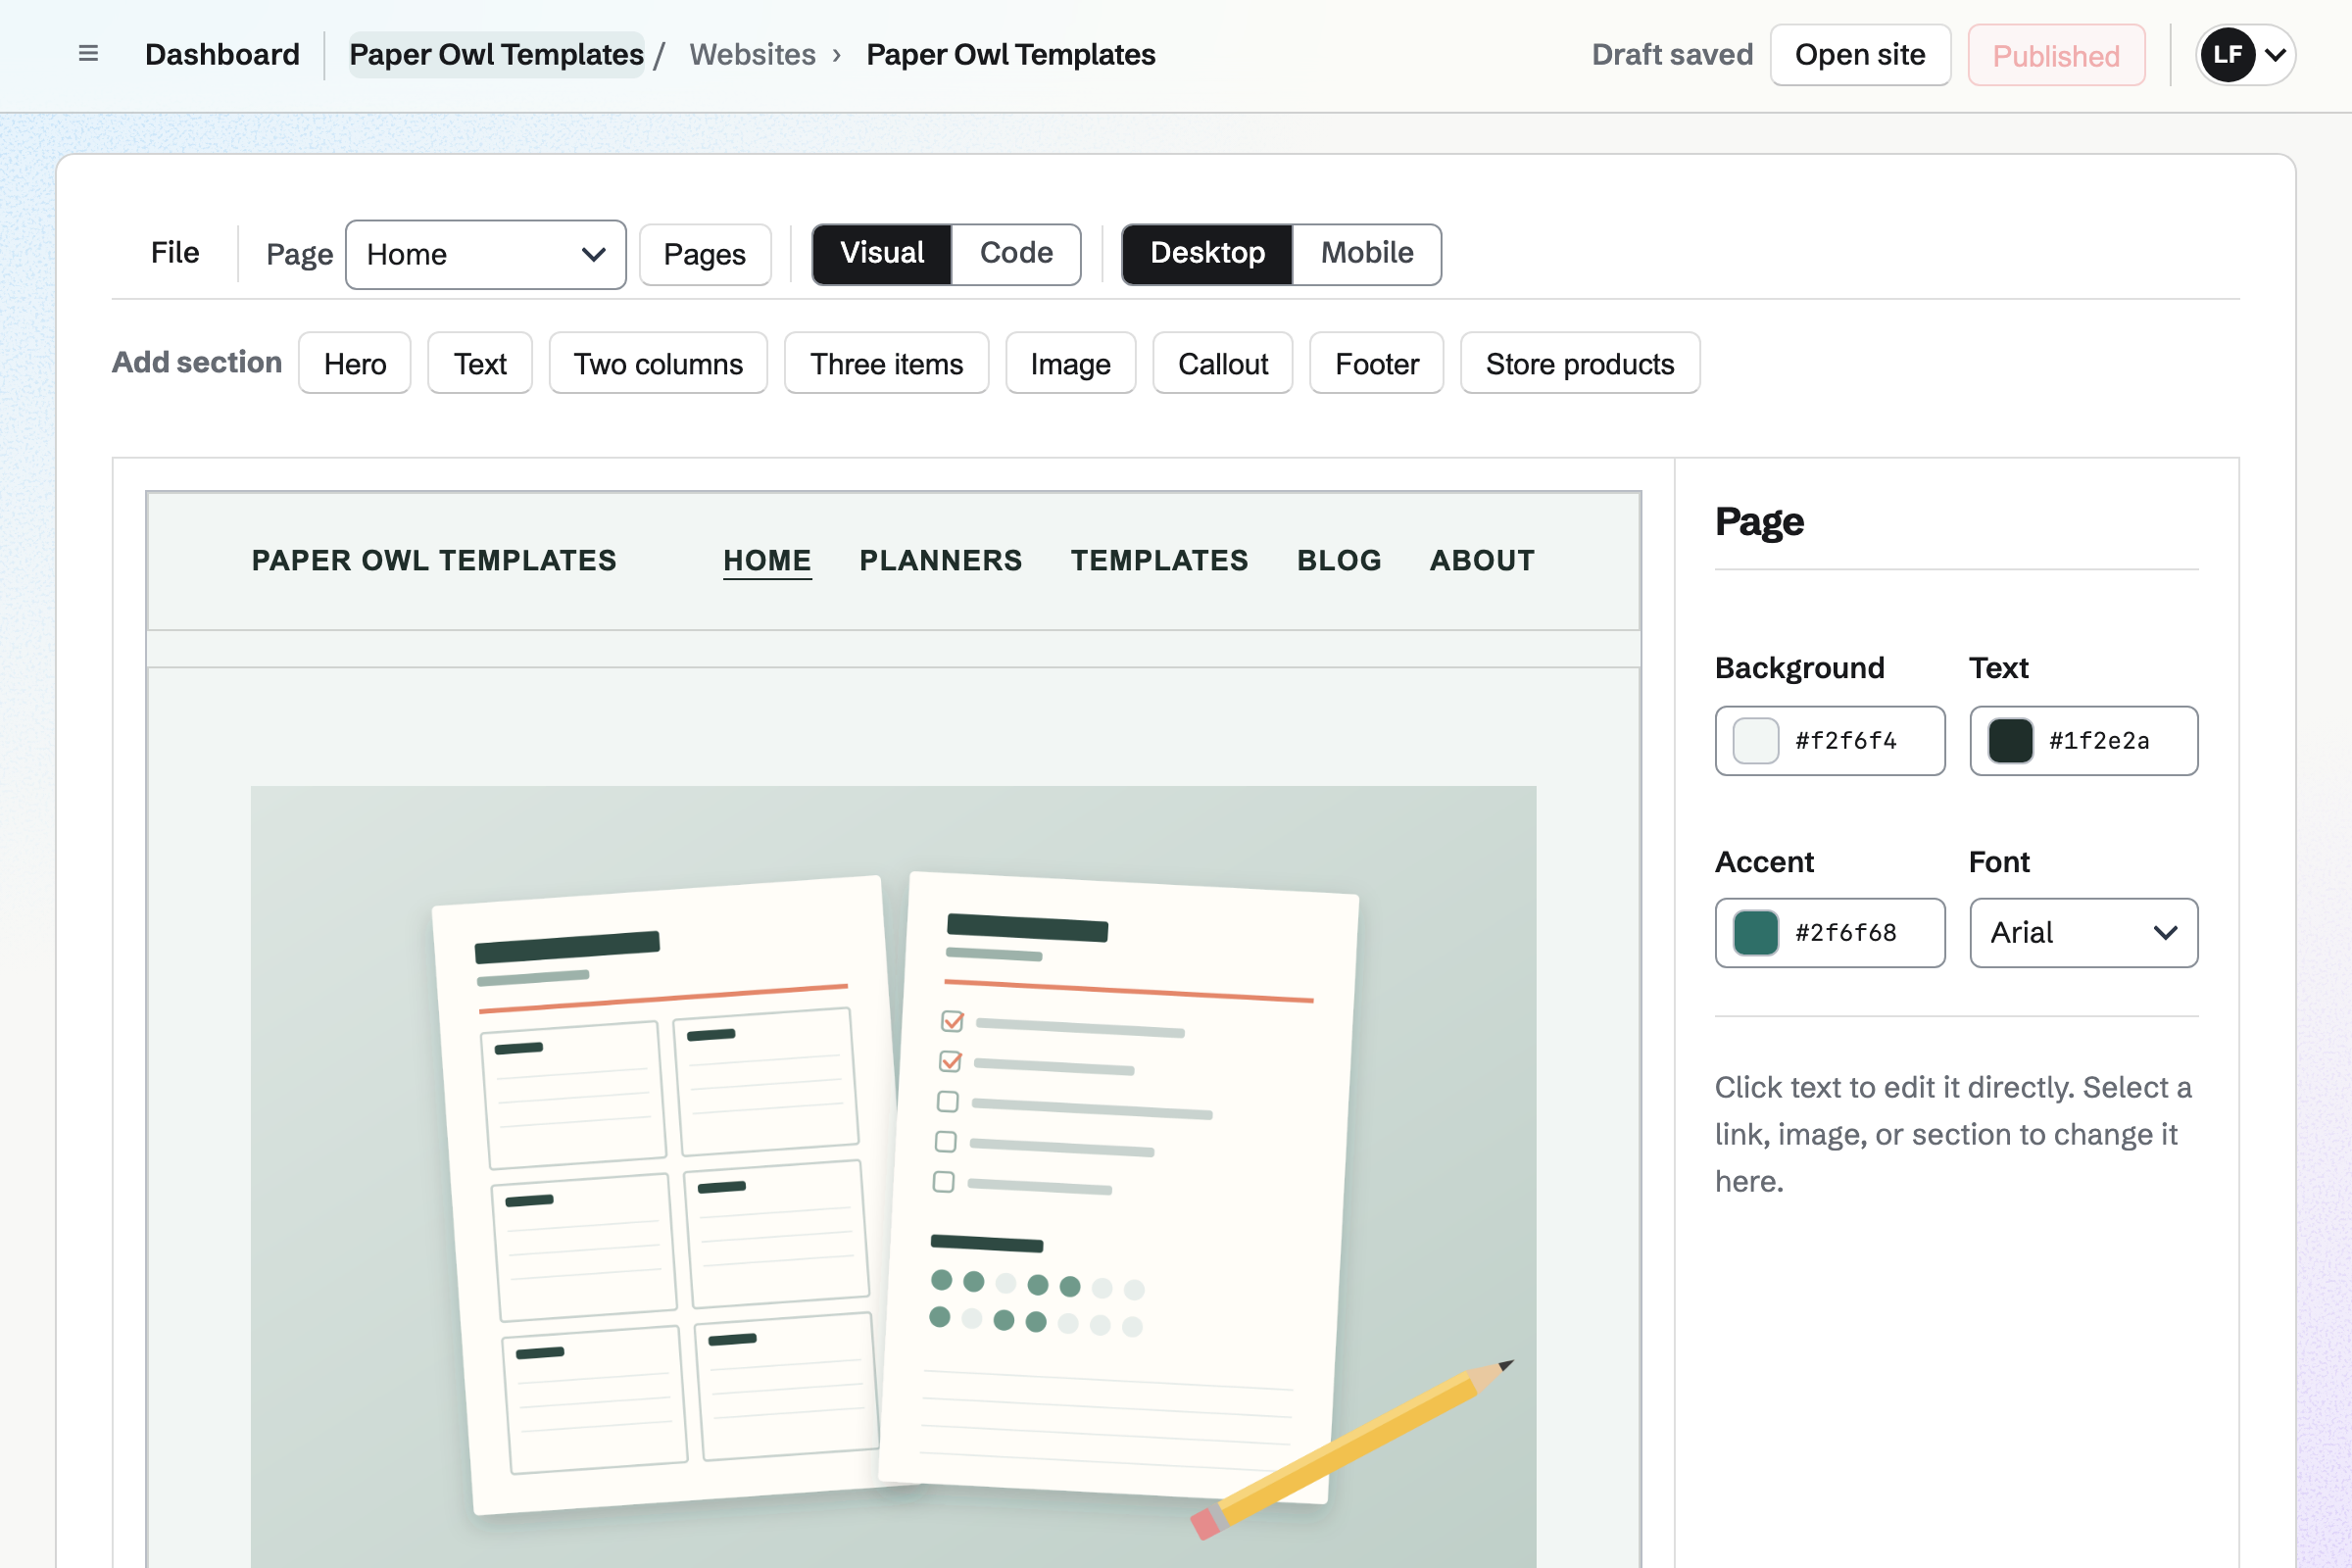Open the Arial font dropdown

[x=2083, y=932]
